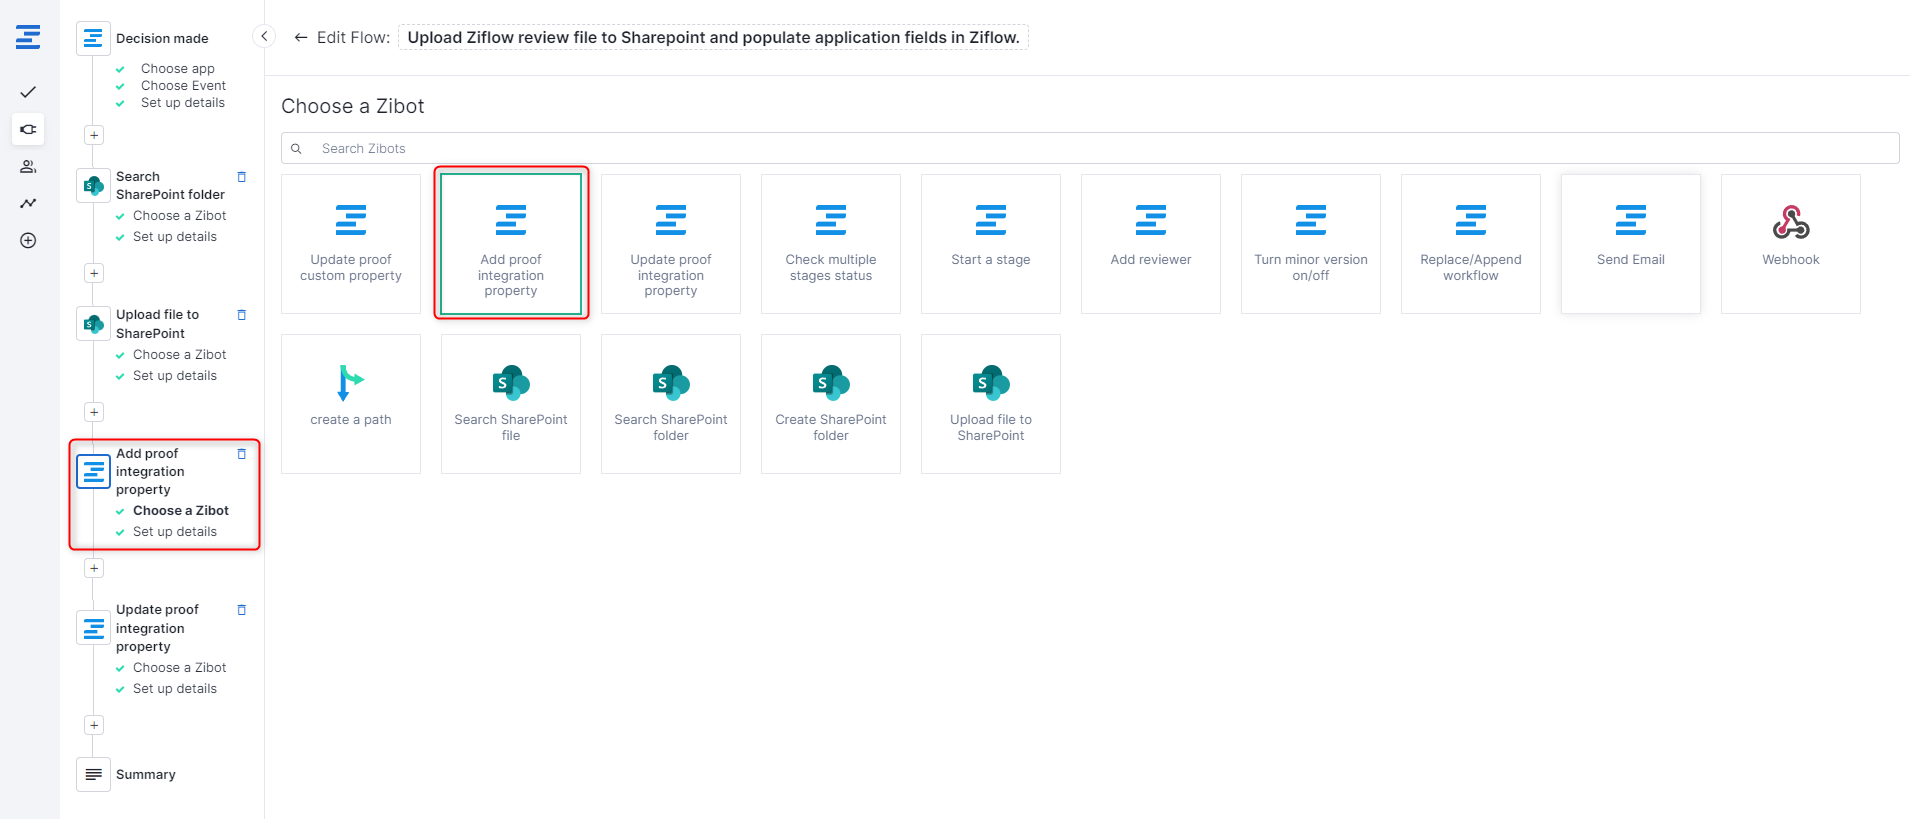Select the Webhook Zibot icon
The height and width of the screenshot is (819, 1910).
click(1790, 223)
